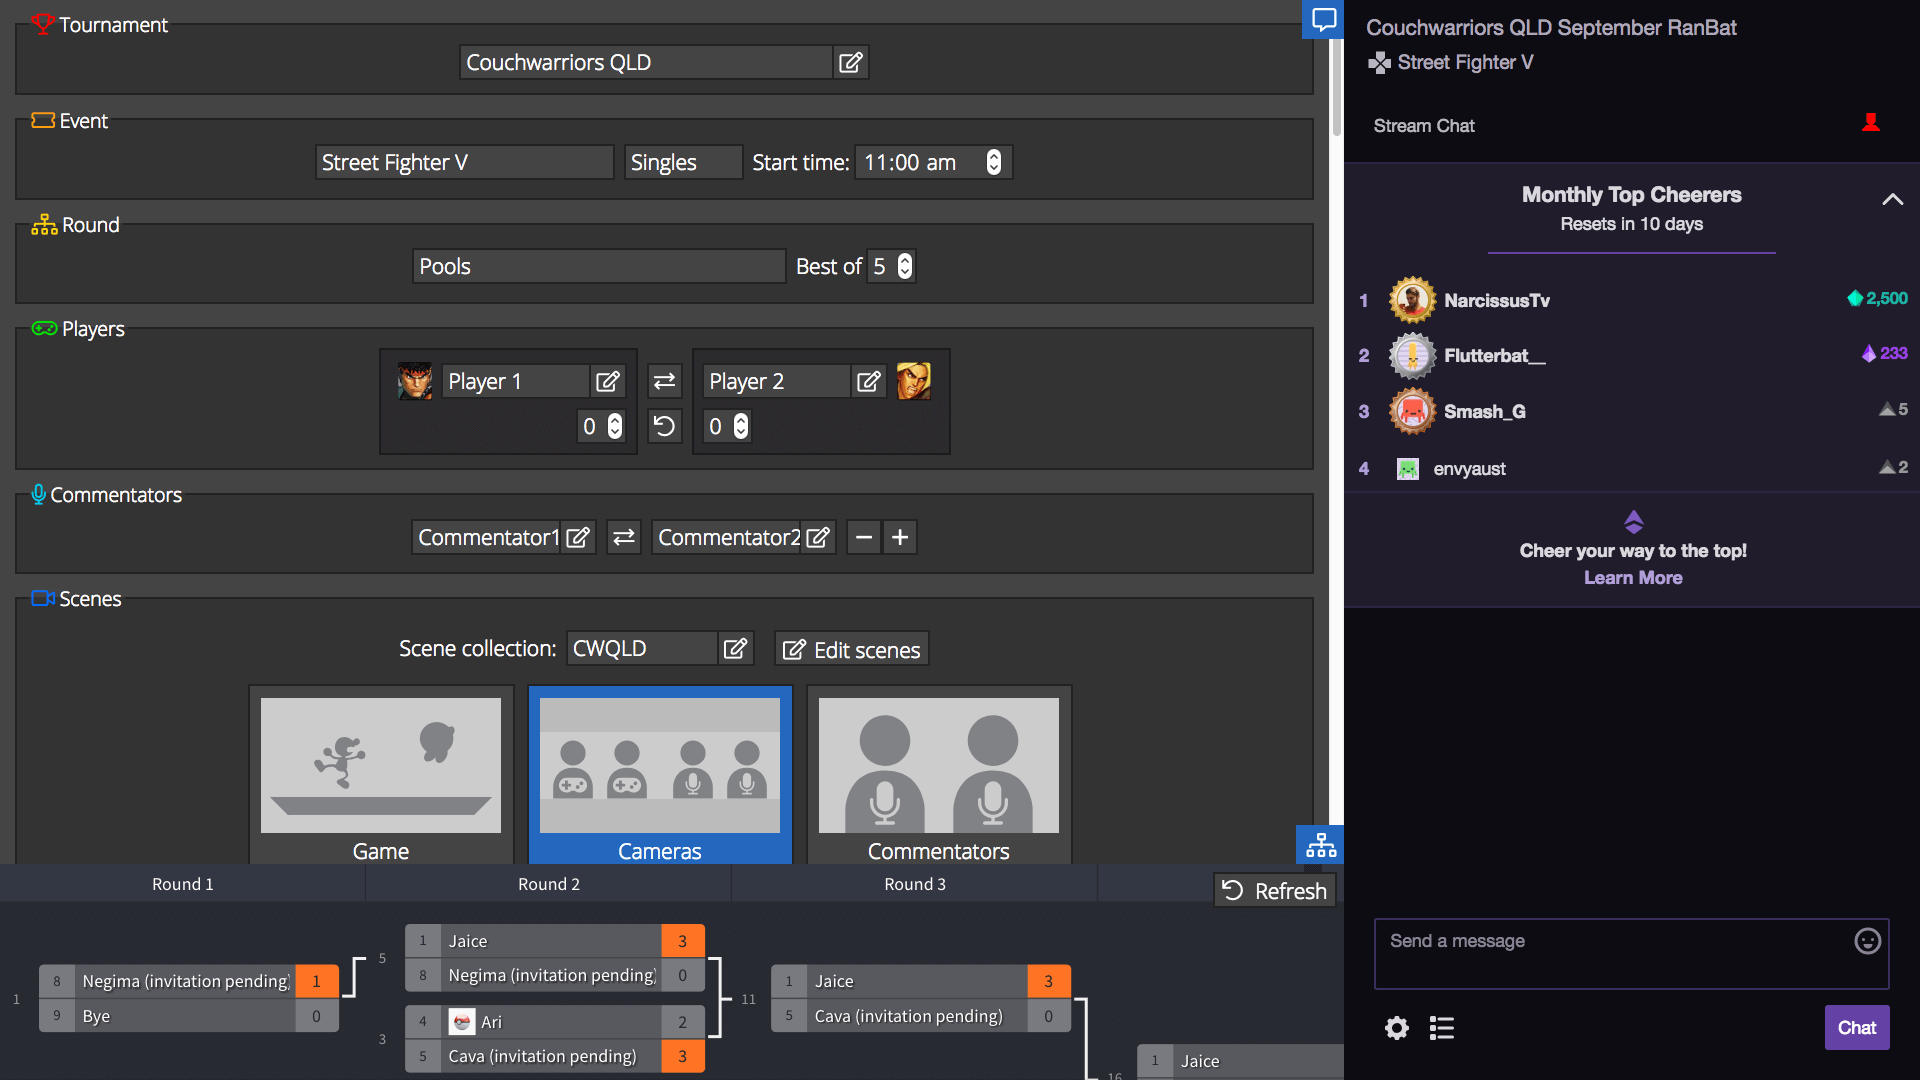The image size is (1920, 1080).
Task: Click the remove commentator minus button
Action: [x=864, y=535]
